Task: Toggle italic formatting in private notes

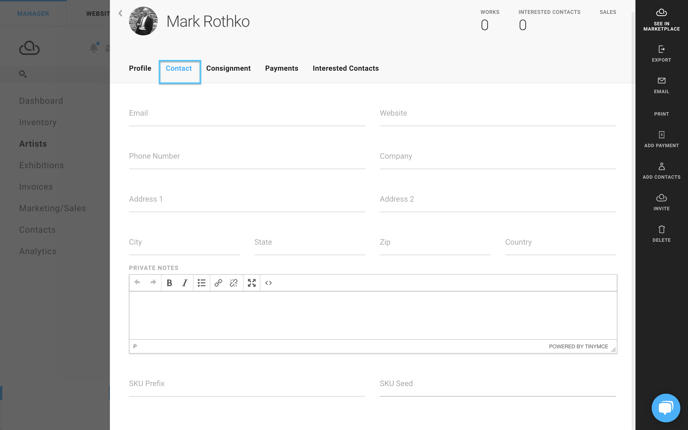Action: (185, 283)
